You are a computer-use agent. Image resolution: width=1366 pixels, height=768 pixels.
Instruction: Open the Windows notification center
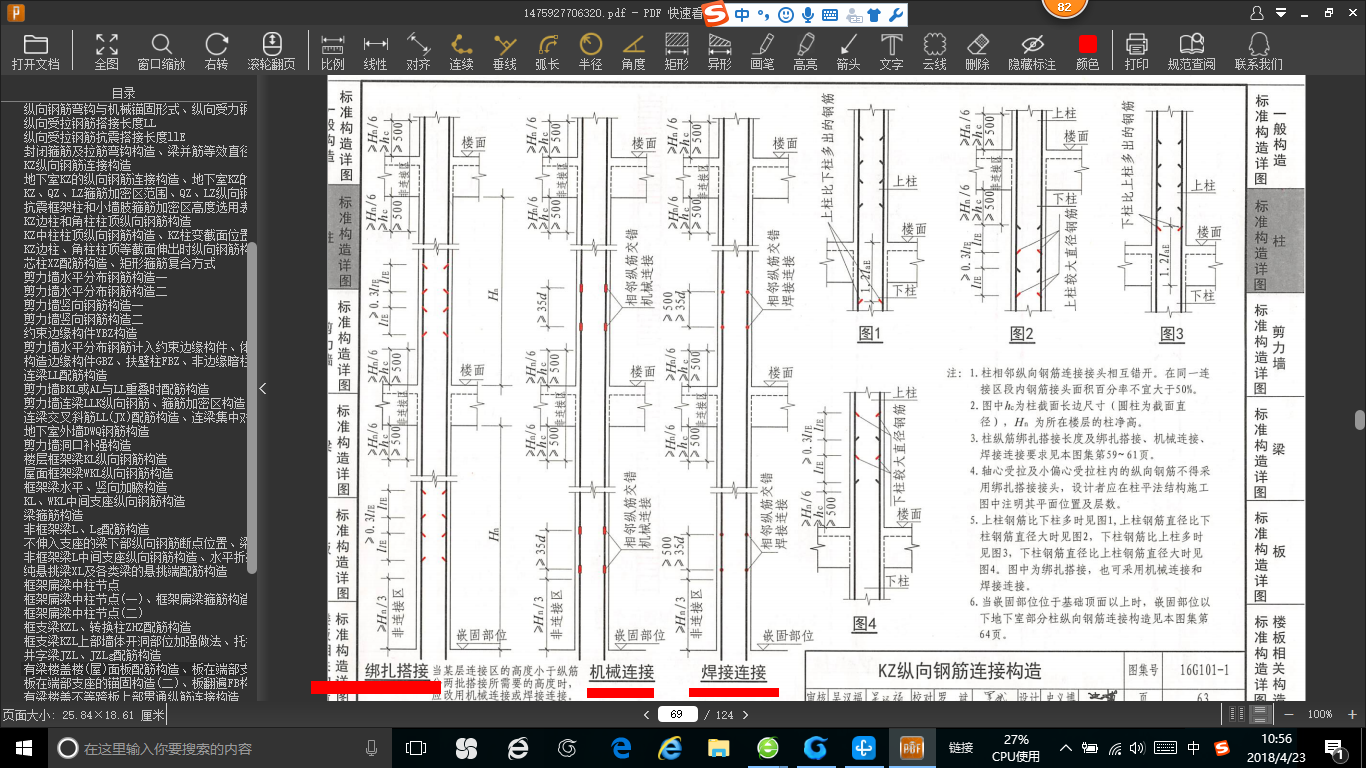tap(1334, 748)
